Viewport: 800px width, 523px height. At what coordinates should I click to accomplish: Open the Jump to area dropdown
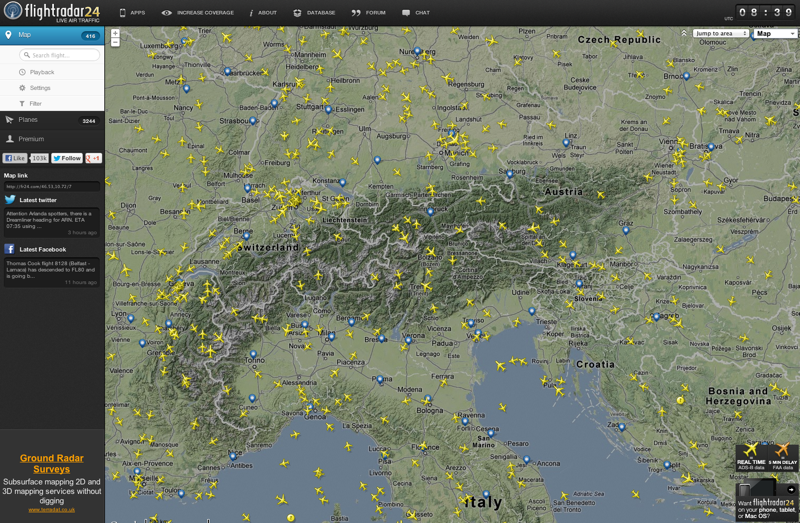coord(720,33)
